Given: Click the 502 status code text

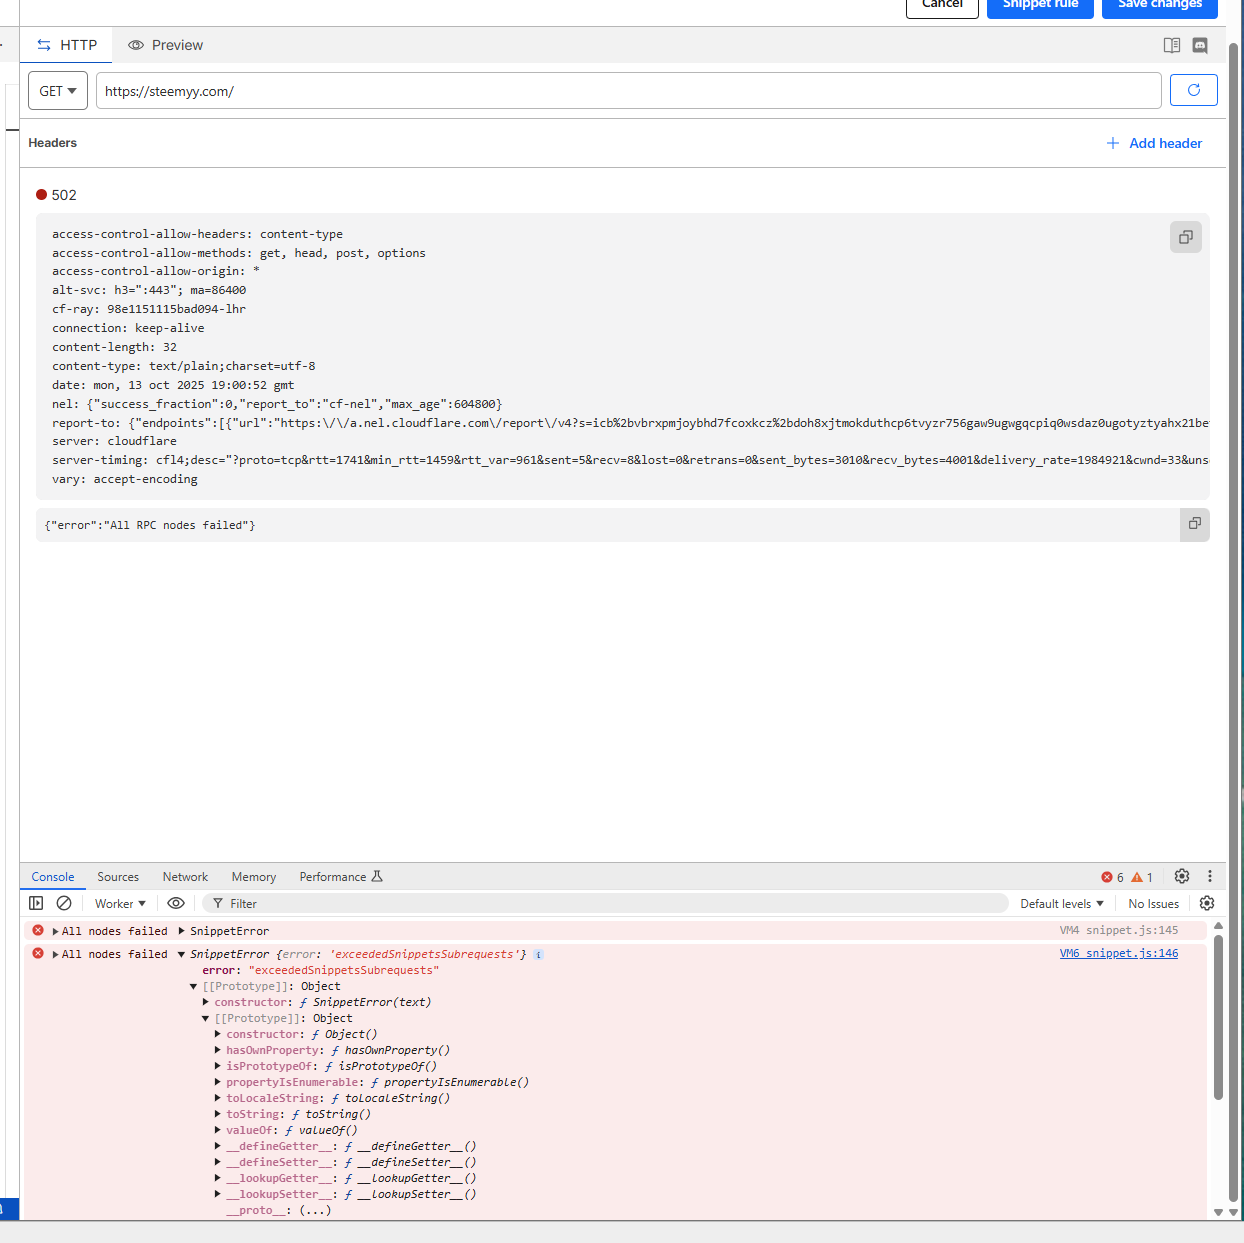Looking at the screenshot, I should 64,195.
